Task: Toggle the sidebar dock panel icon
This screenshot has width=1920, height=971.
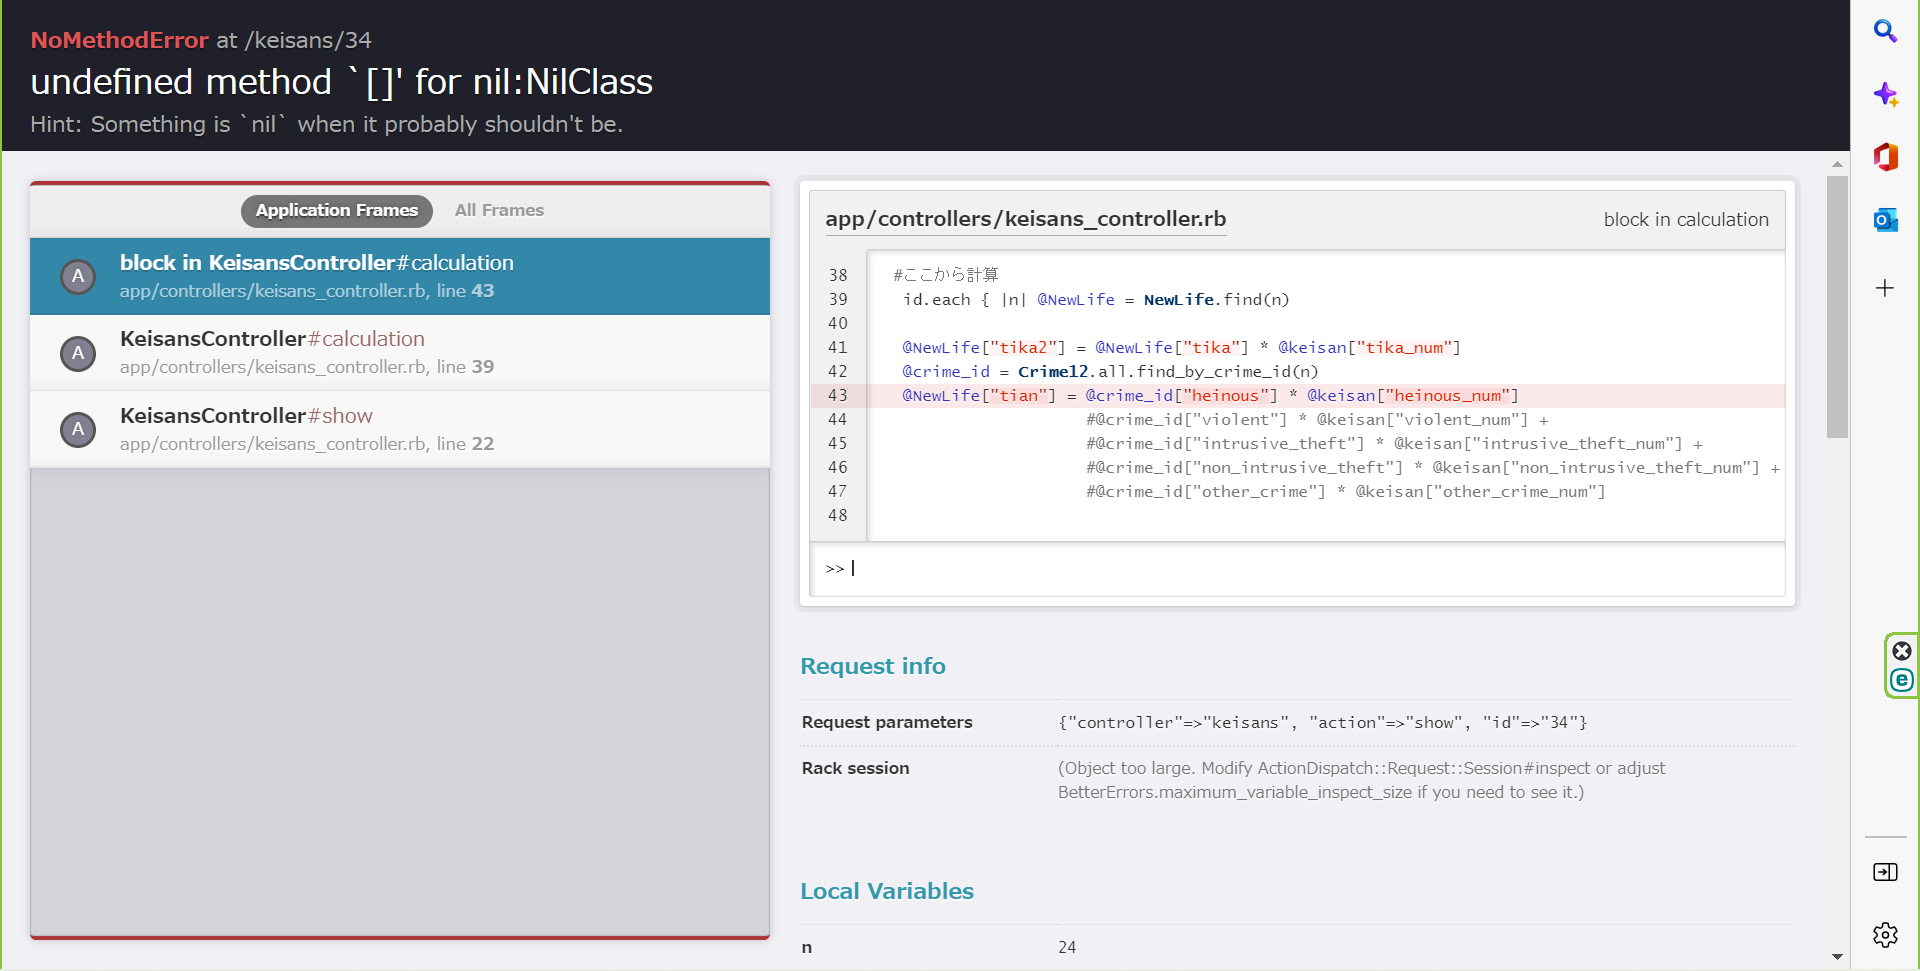Action: (x=1885, y=872)
